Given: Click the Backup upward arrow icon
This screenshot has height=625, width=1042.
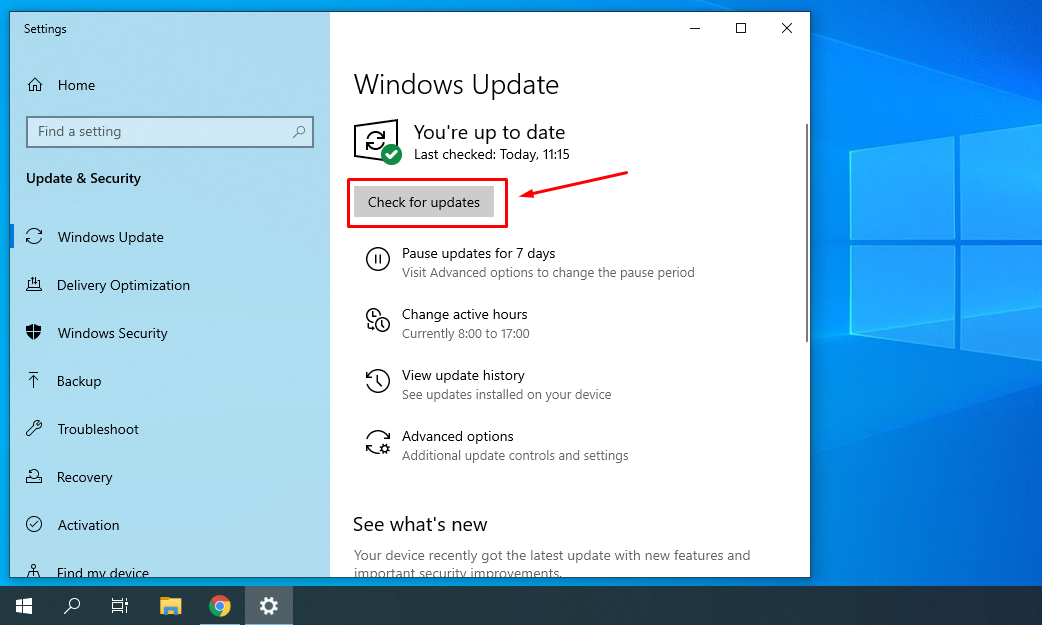Looking at the screenshot, I should 33,380.
